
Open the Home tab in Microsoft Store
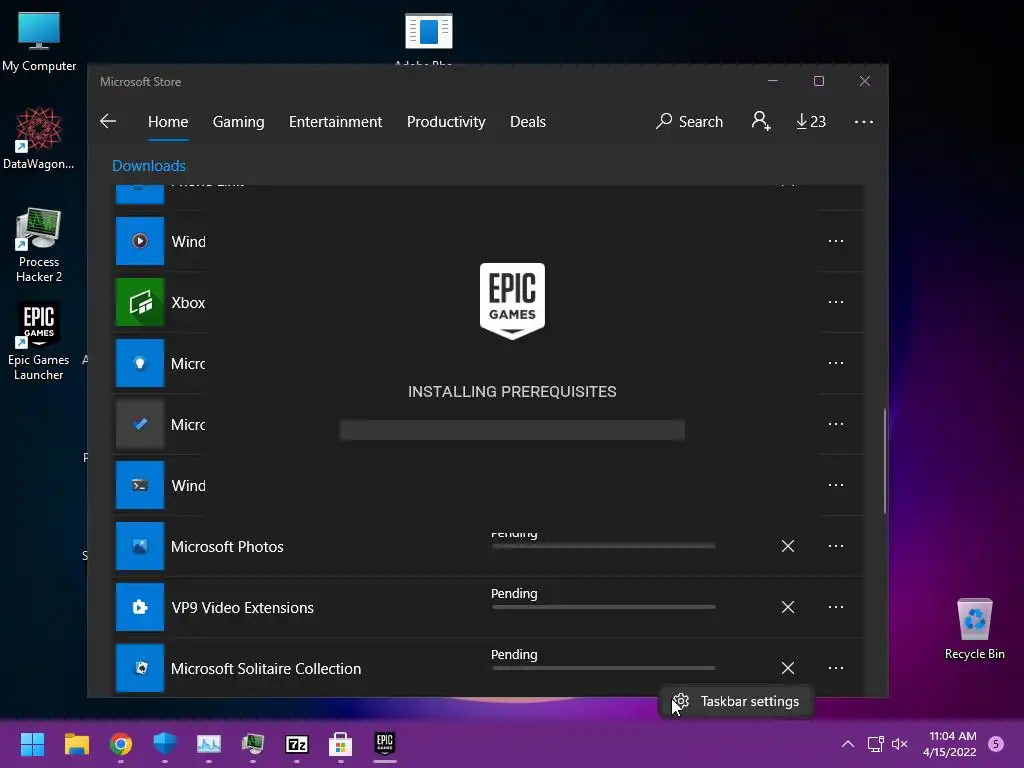pos(168,121)
